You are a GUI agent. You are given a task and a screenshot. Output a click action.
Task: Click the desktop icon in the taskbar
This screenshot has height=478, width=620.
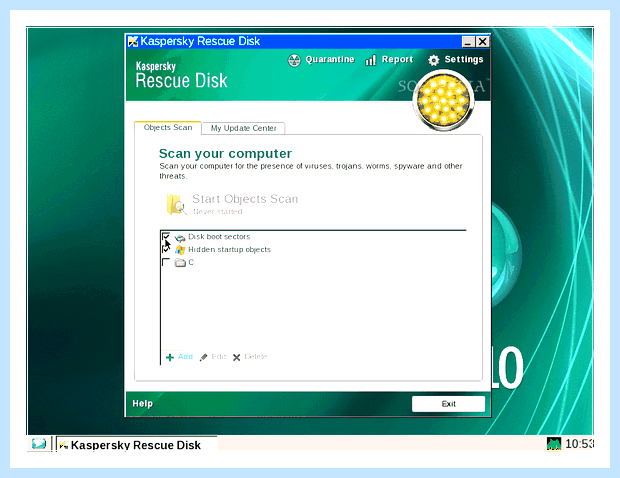pyautogui.click(x=39, y=443)
